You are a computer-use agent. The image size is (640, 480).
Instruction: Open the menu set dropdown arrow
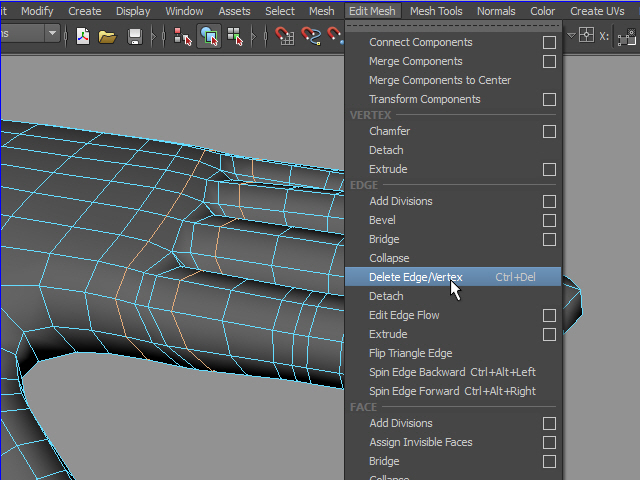coord(52,33)
